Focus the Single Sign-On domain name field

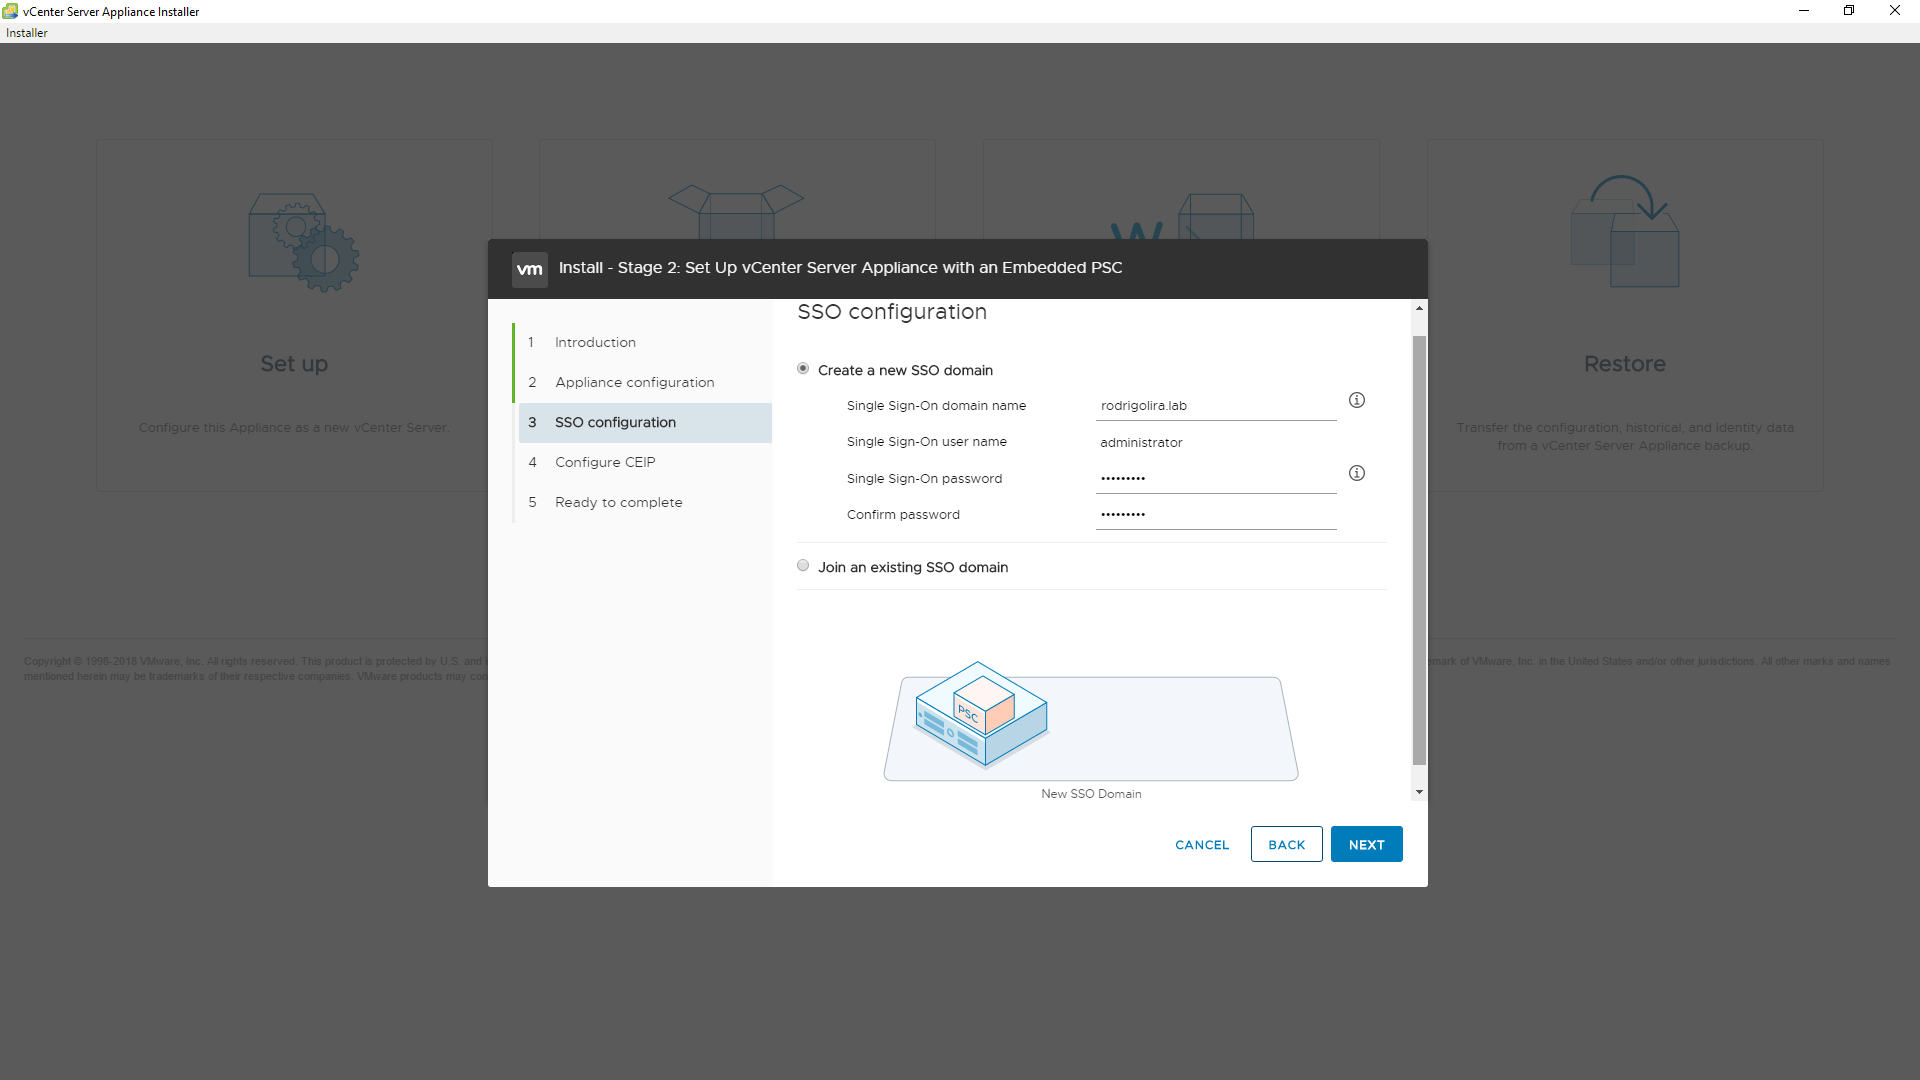[1216, 406]
